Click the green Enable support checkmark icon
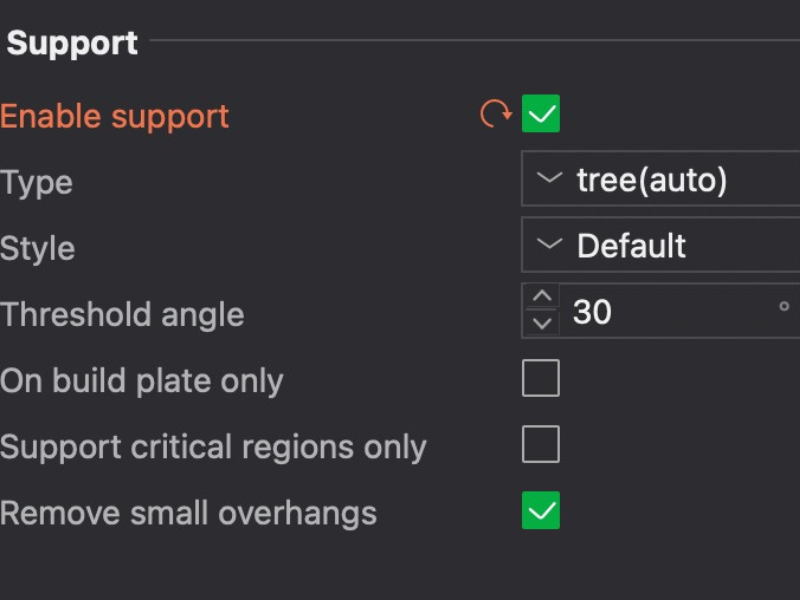Viewport: 800px width, 600px height. click(x=541, y=113)
